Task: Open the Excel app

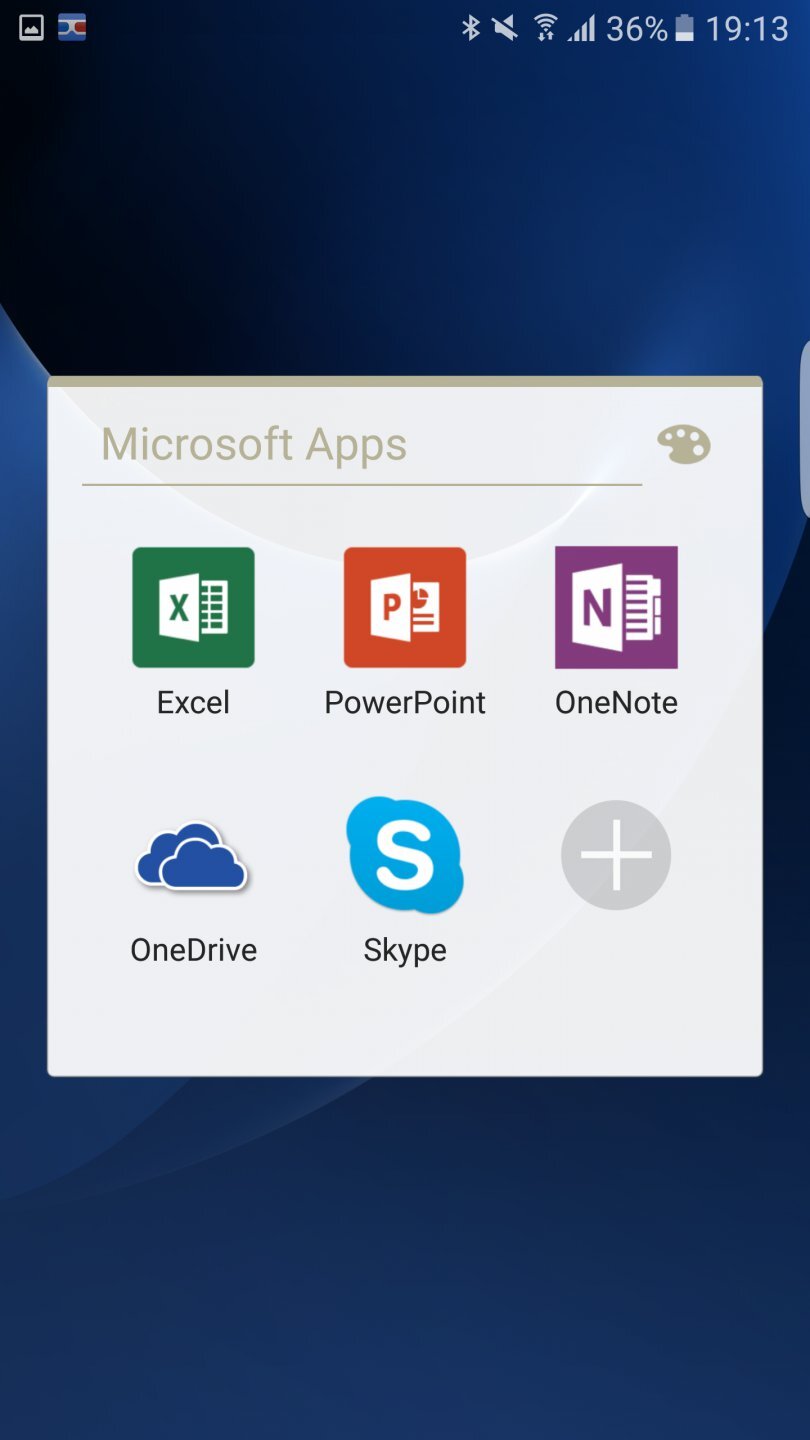Action: (x=193, y=607)
